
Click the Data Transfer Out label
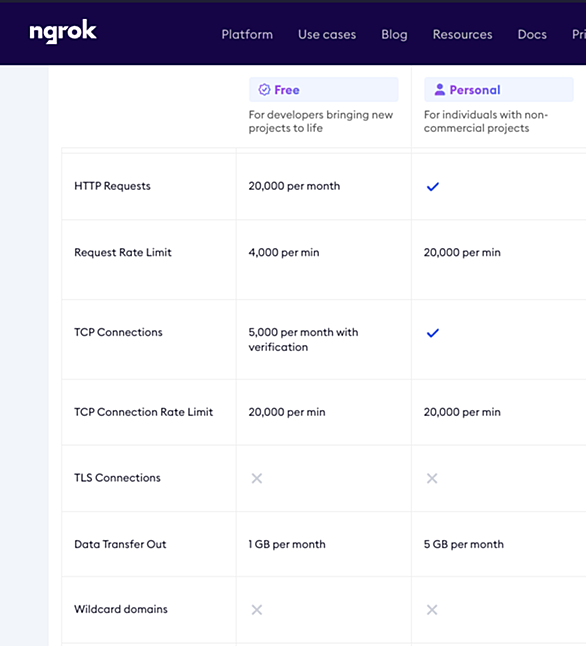[x=120, y=544]
